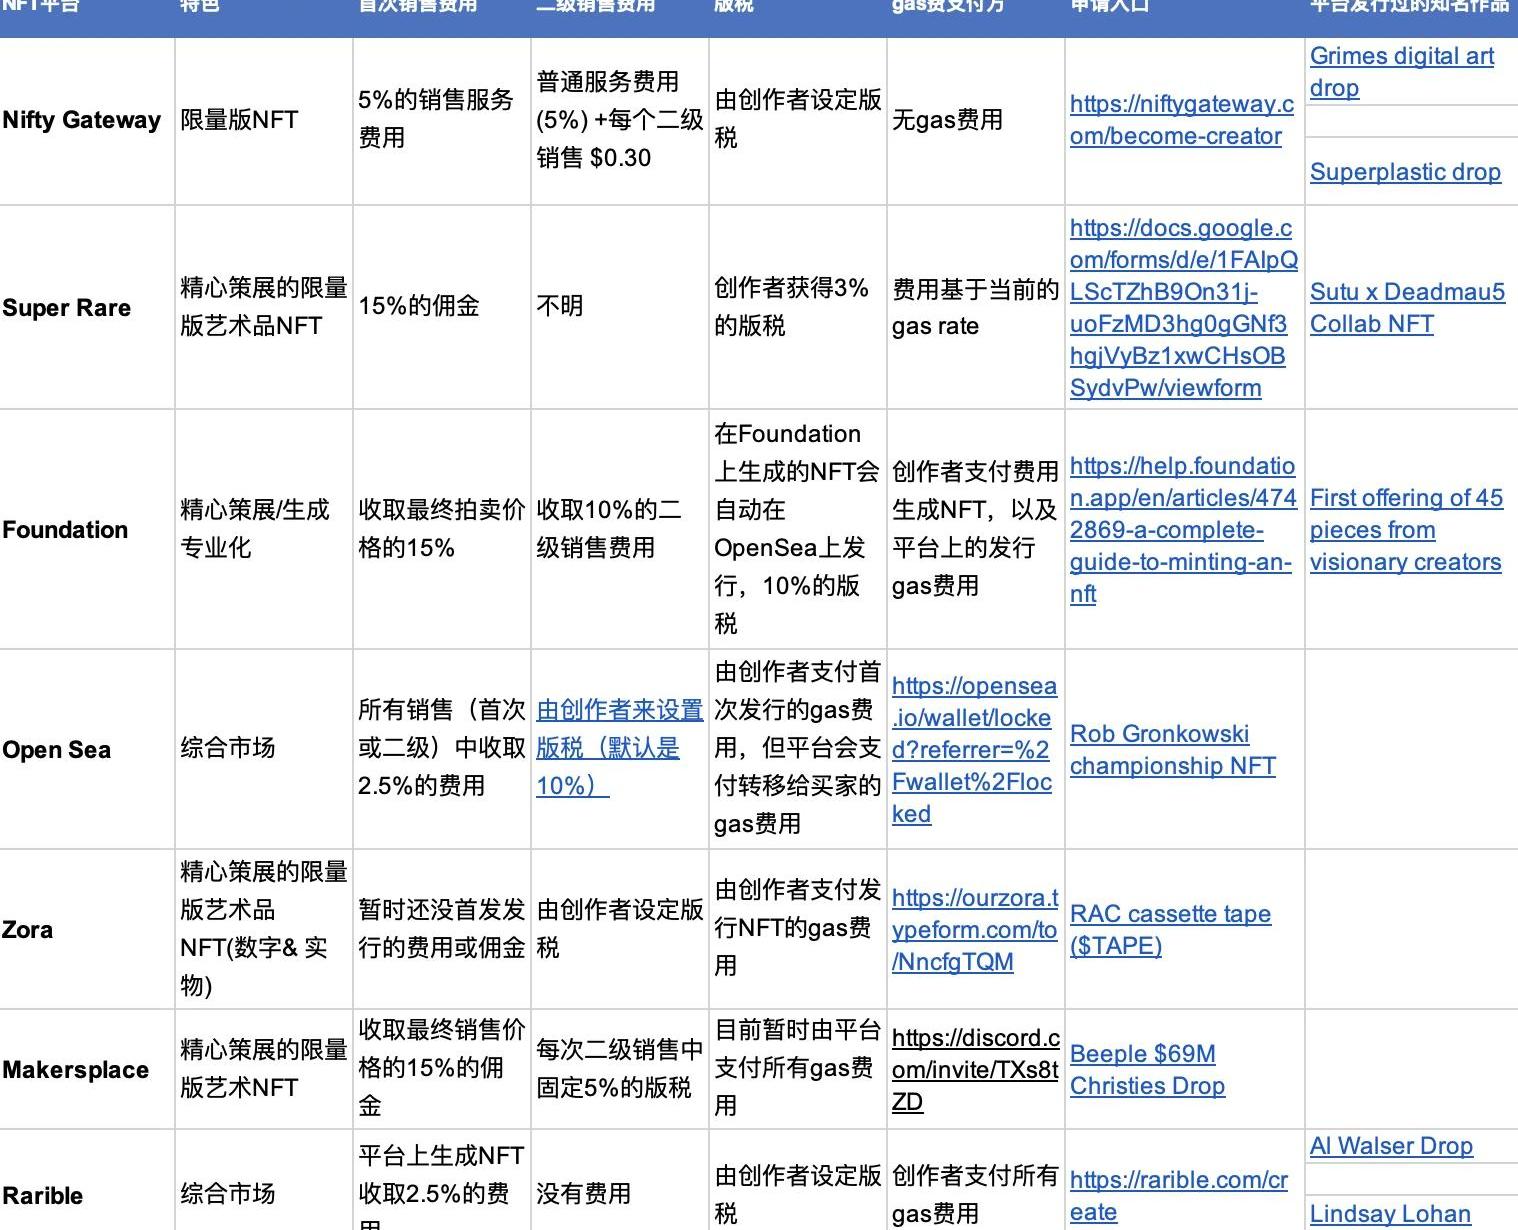Click the Lindsay Lohan link

(1390, 1214)
